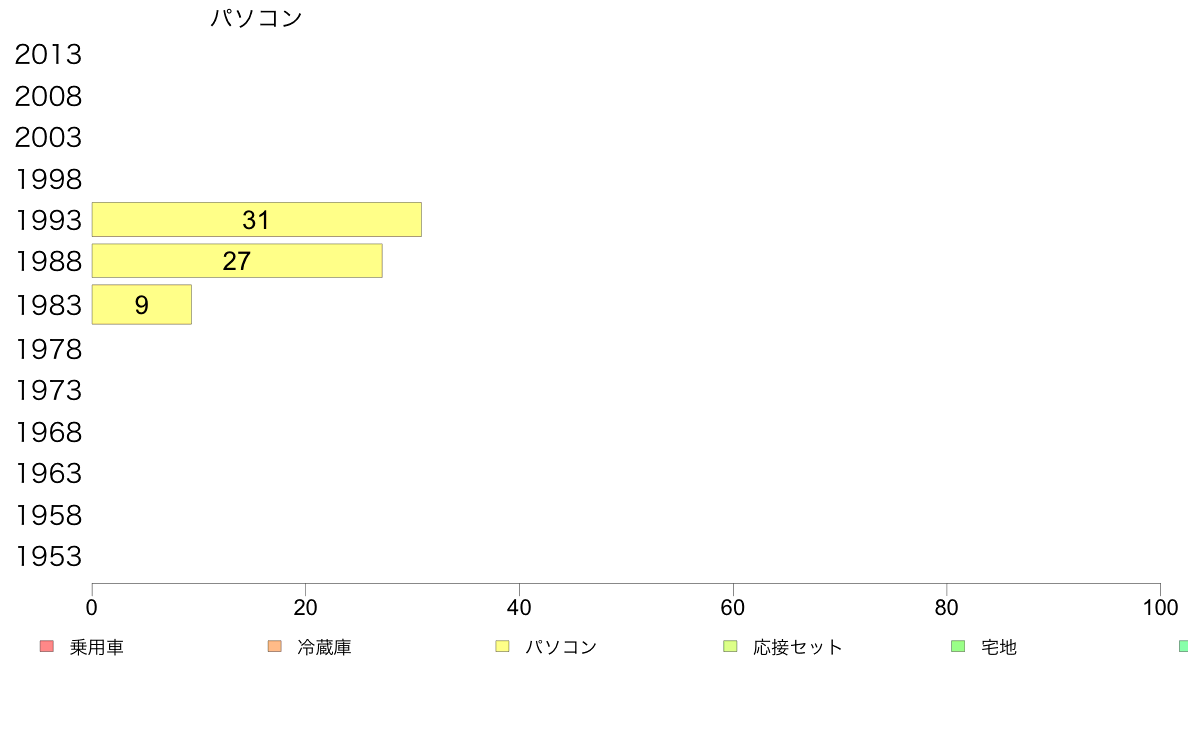
Task: Click the red 乗用車 legend swatch
Action: [x=46, y=647]
